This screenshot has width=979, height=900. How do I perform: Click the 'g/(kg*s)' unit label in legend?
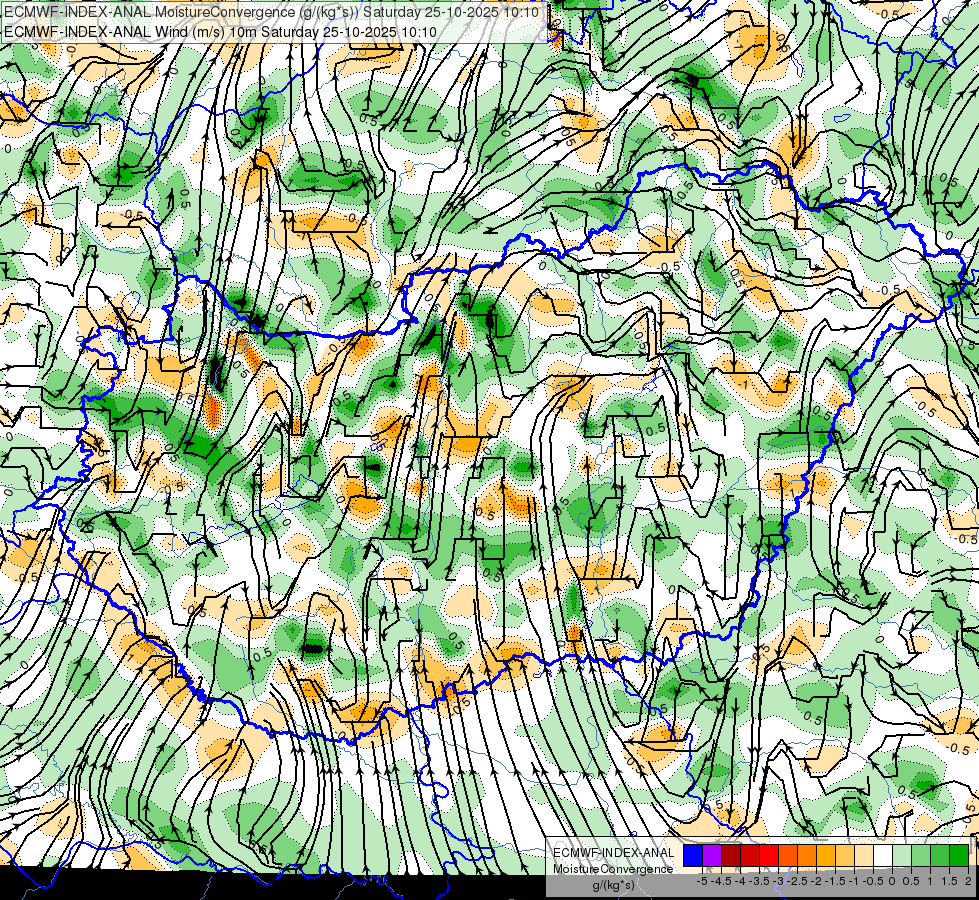(x=613, y=886)
